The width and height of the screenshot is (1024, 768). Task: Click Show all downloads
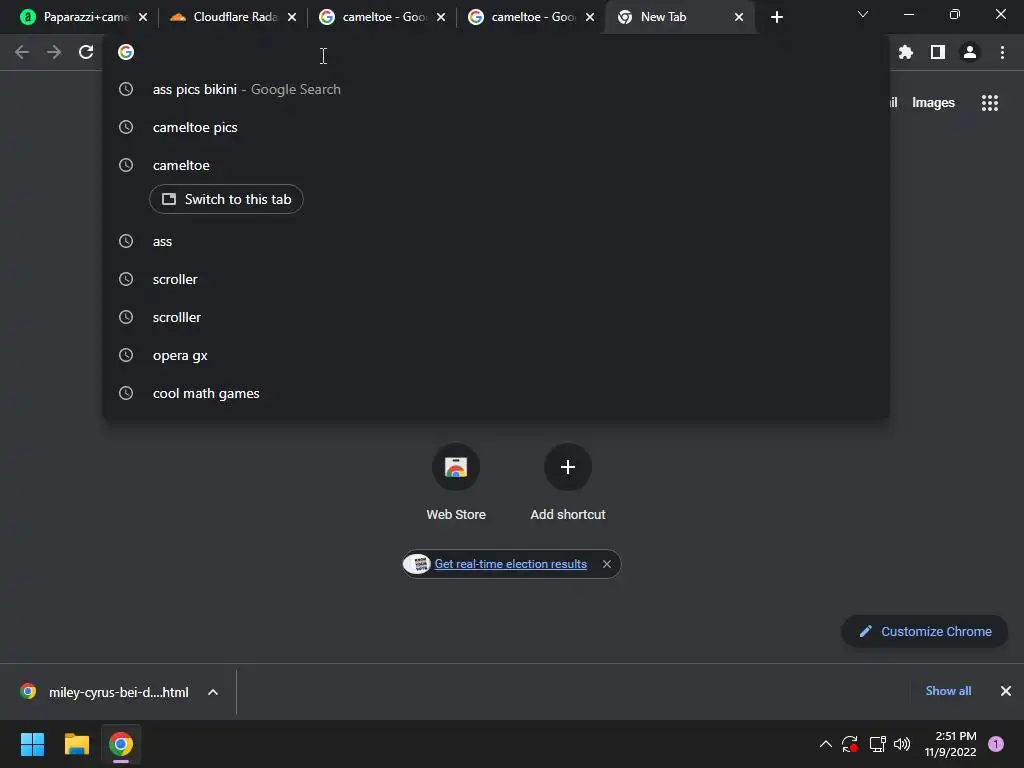[948, 691]
